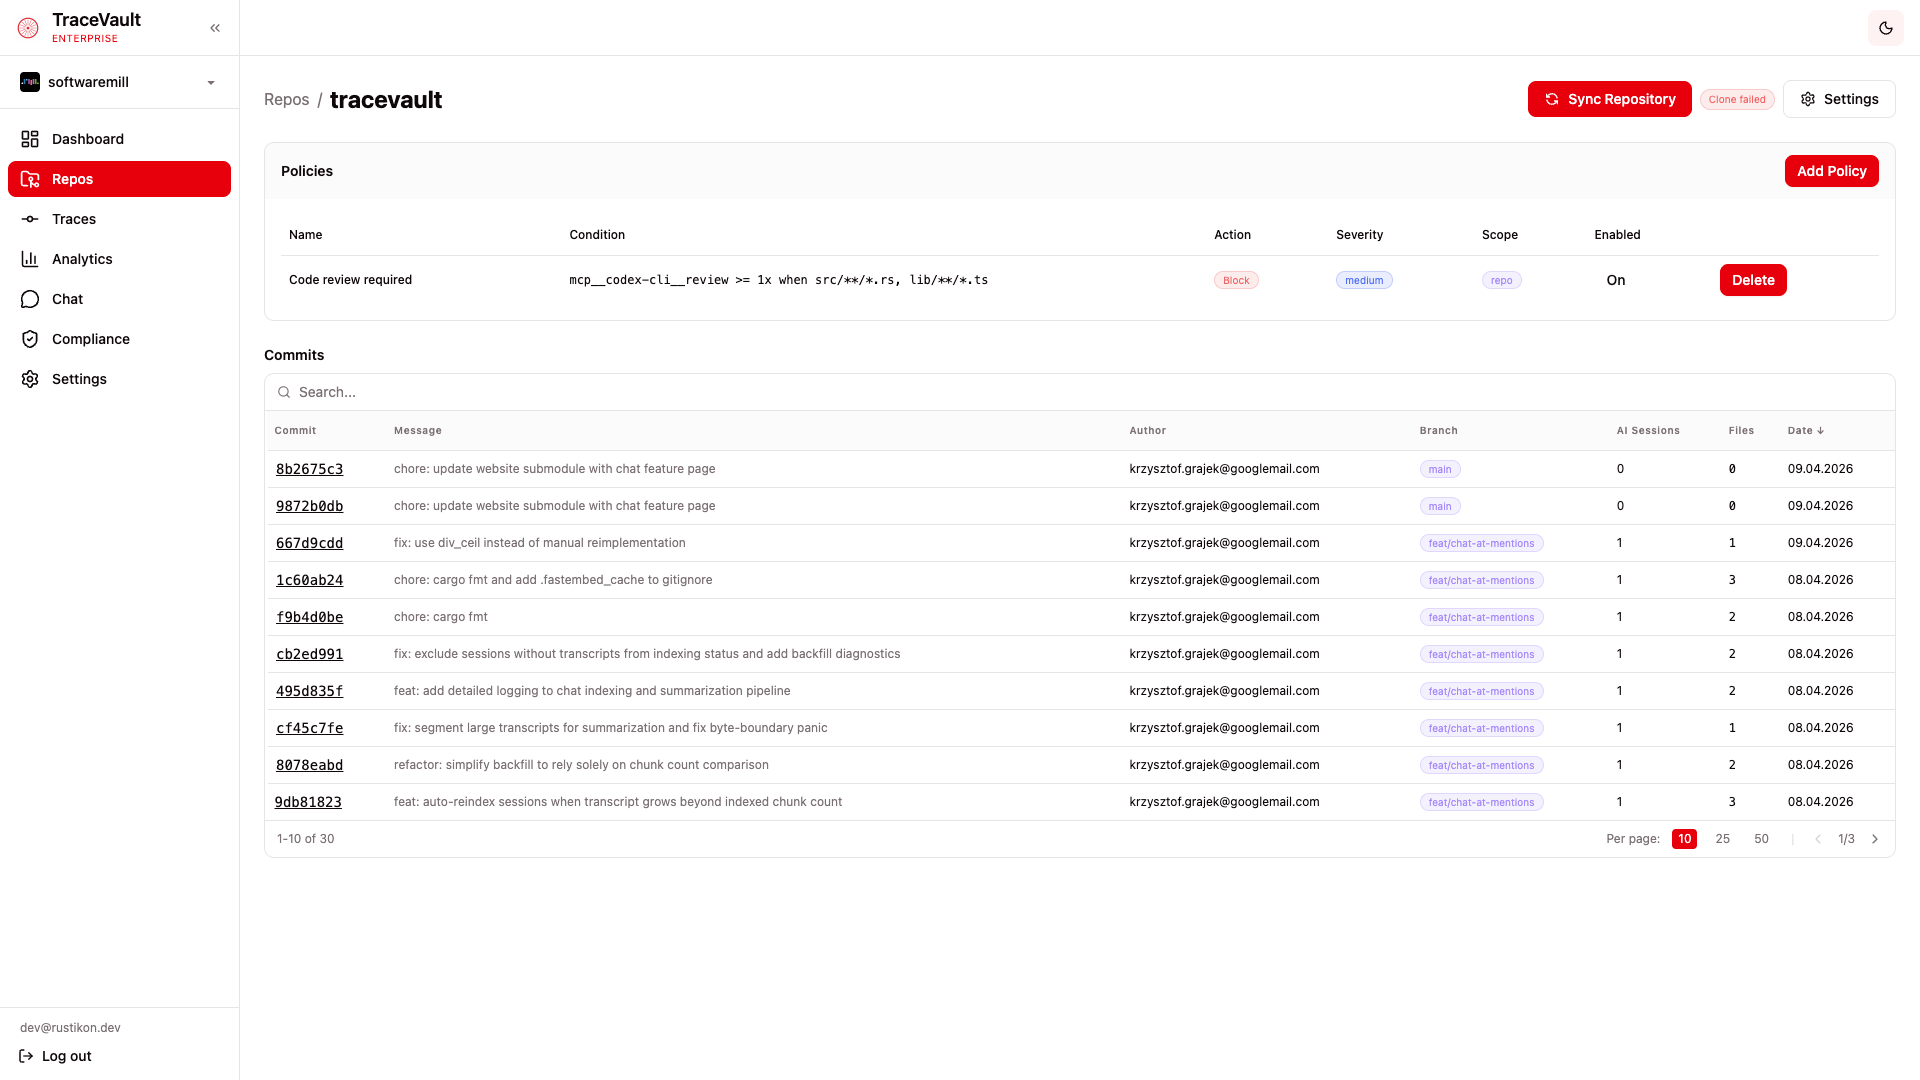Click the Log out arrow icon
This screenshot has width=1920, height=1080.
[x=26, y=1056]
